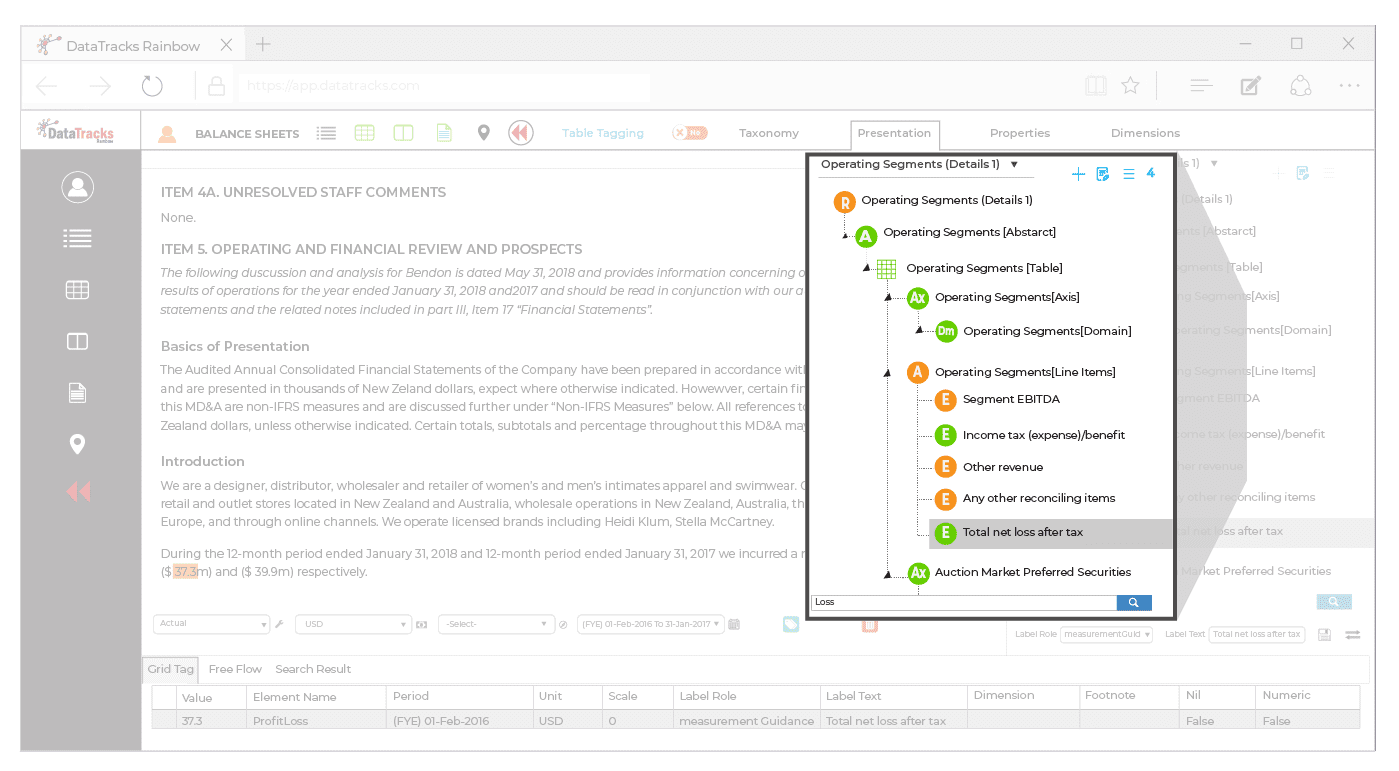Open the list view icon in toolbar
Viewport: 1399px width, 771px height.
pos(326,133)
